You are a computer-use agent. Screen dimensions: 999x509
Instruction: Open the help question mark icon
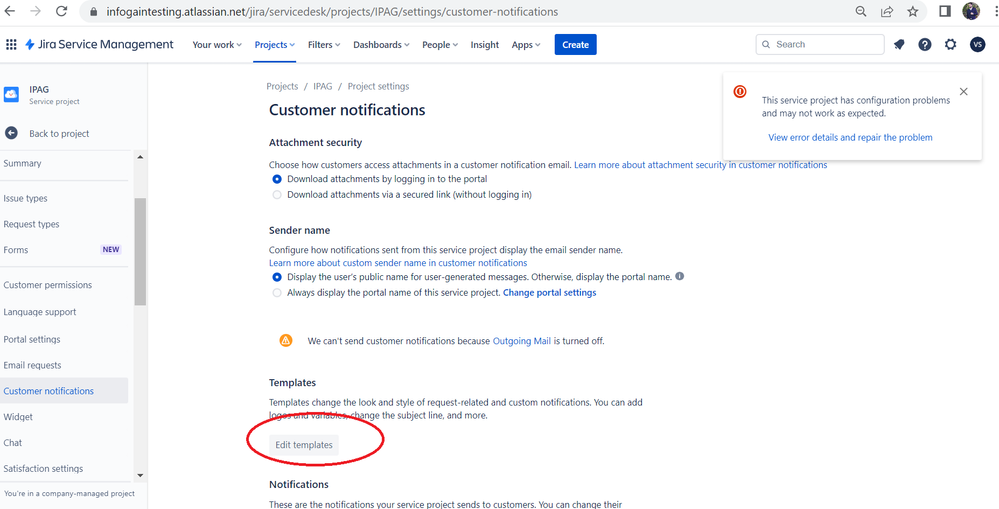[924, 45]
